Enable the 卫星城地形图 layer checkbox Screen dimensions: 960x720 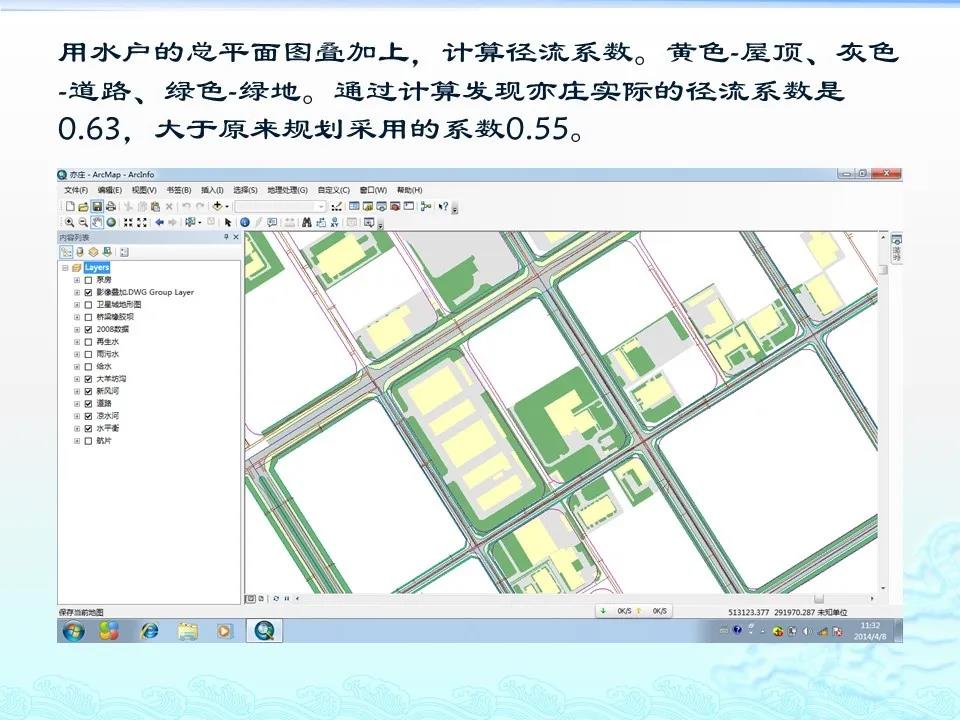click(x=88, y=304)
